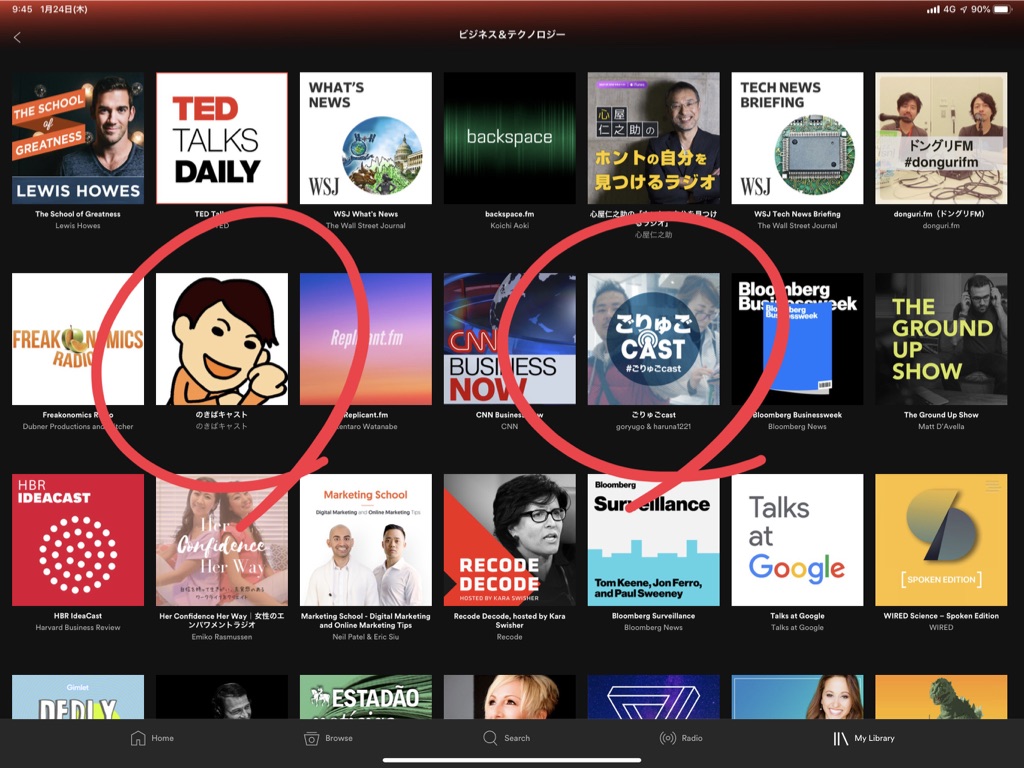
Task: Open HBR IdeaCast red cover
Action: (x=78, y=540)
